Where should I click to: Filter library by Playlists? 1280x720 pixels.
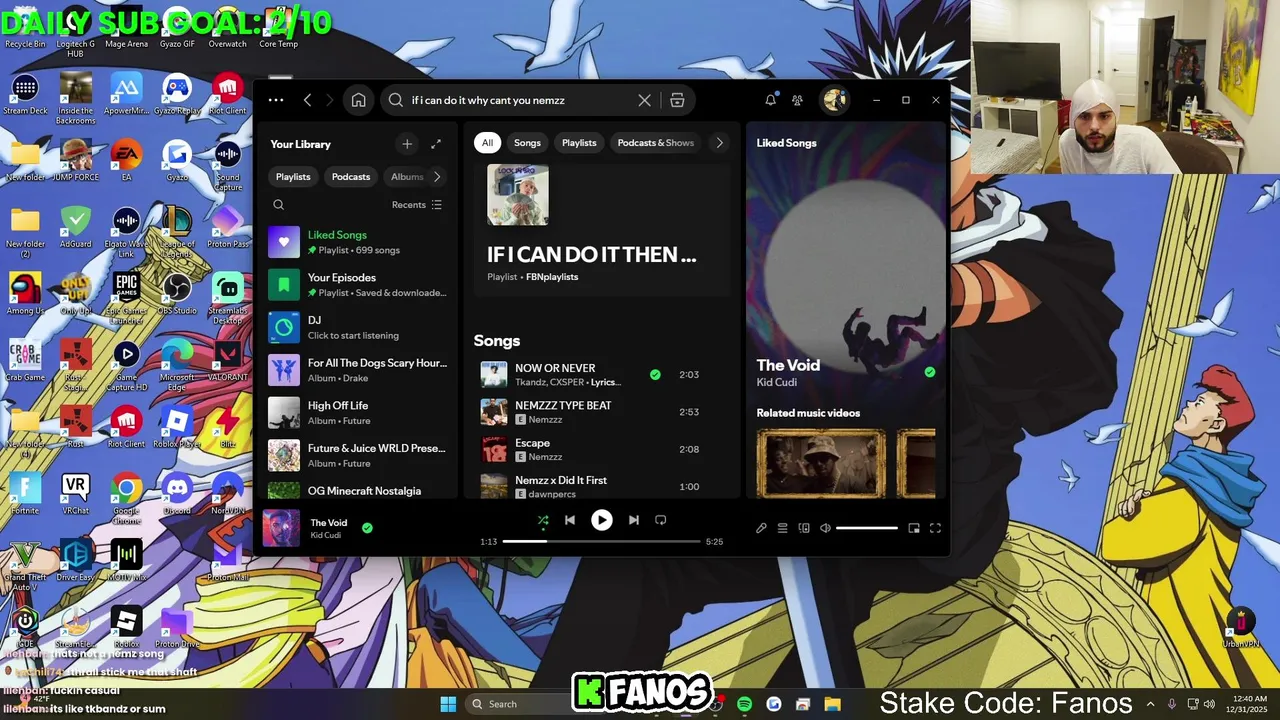coord(293,177)
